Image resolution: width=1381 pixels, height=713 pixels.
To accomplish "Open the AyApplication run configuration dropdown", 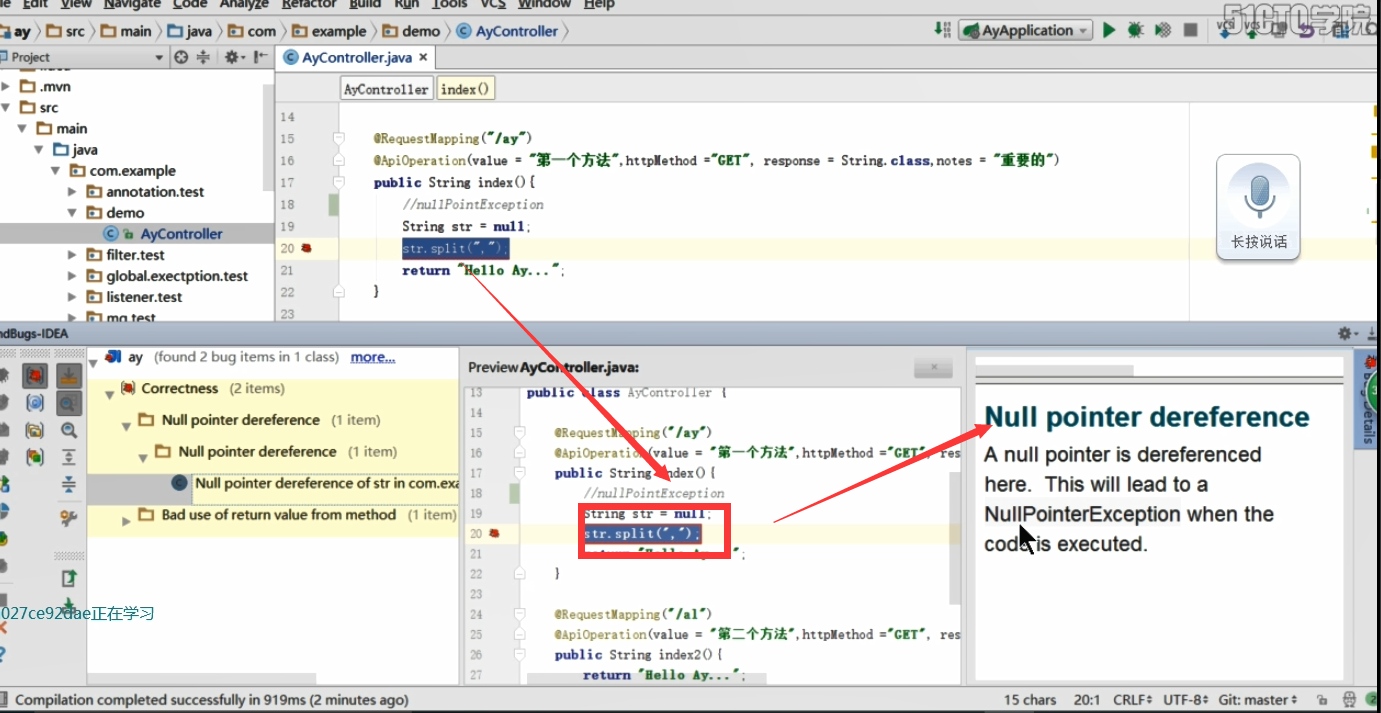I will point(1025,31).
